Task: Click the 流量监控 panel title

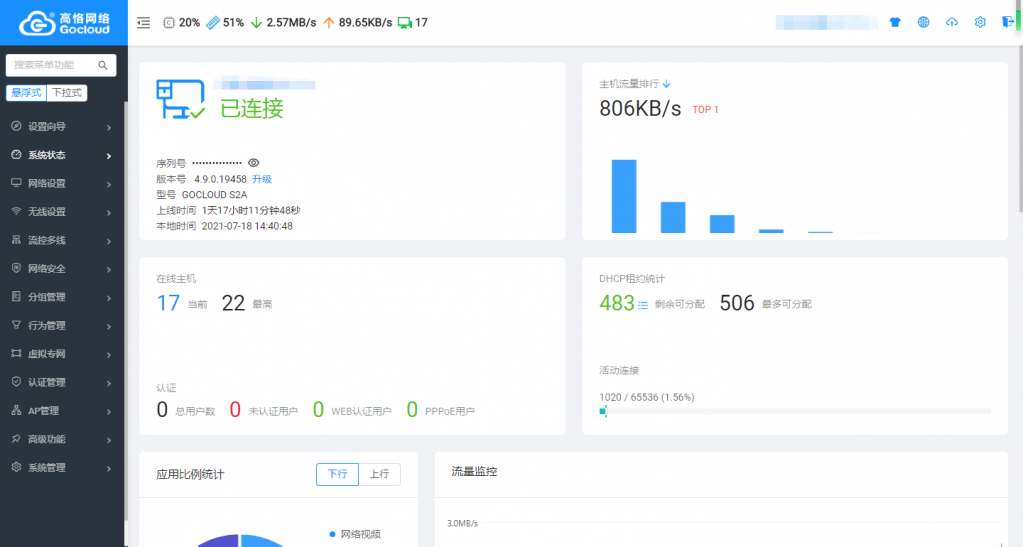Action: [474, 471]
